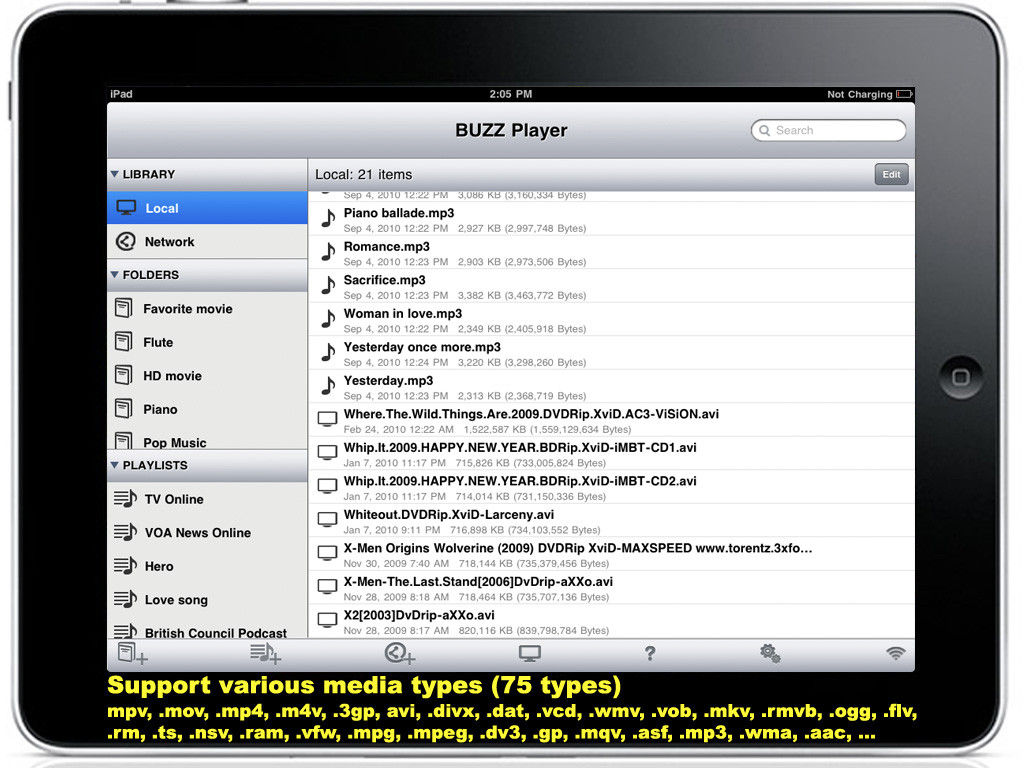Play Sacrifice.mp3

[611, 286]
